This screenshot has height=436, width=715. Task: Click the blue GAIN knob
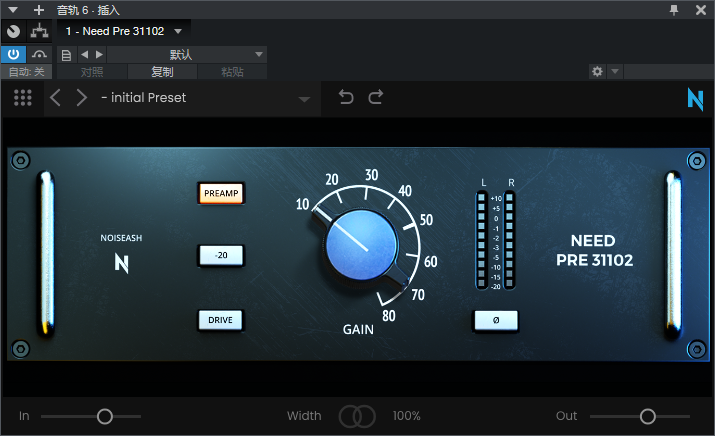coord(362,246)
